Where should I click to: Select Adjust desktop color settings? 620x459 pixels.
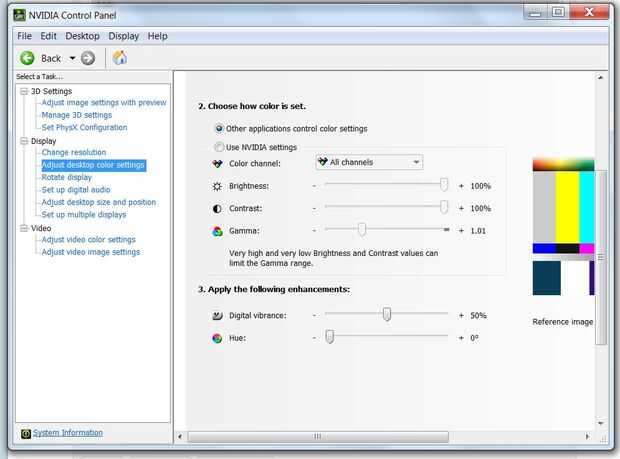click(x=93, y=165)
